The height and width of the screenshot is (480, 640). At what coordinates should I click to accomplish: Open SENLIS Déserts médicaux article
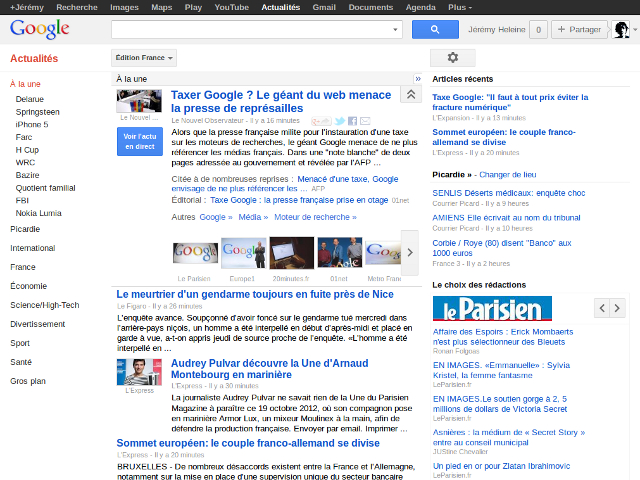509,193
